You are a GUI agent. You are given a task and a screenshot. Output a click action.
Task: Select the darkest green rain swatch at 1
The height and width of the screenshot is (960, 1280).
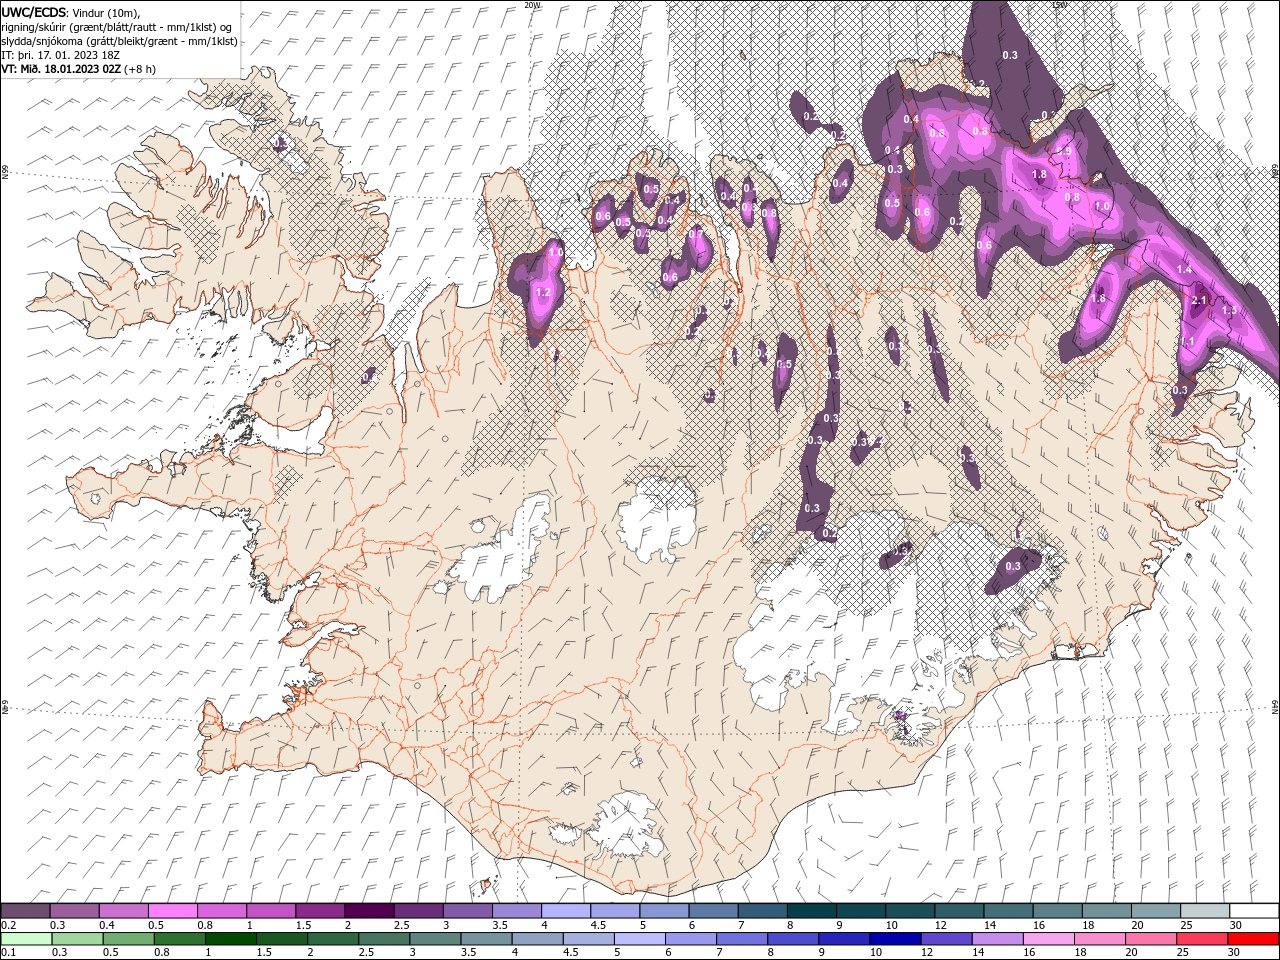pyautogui.click(x=230, y=939)
